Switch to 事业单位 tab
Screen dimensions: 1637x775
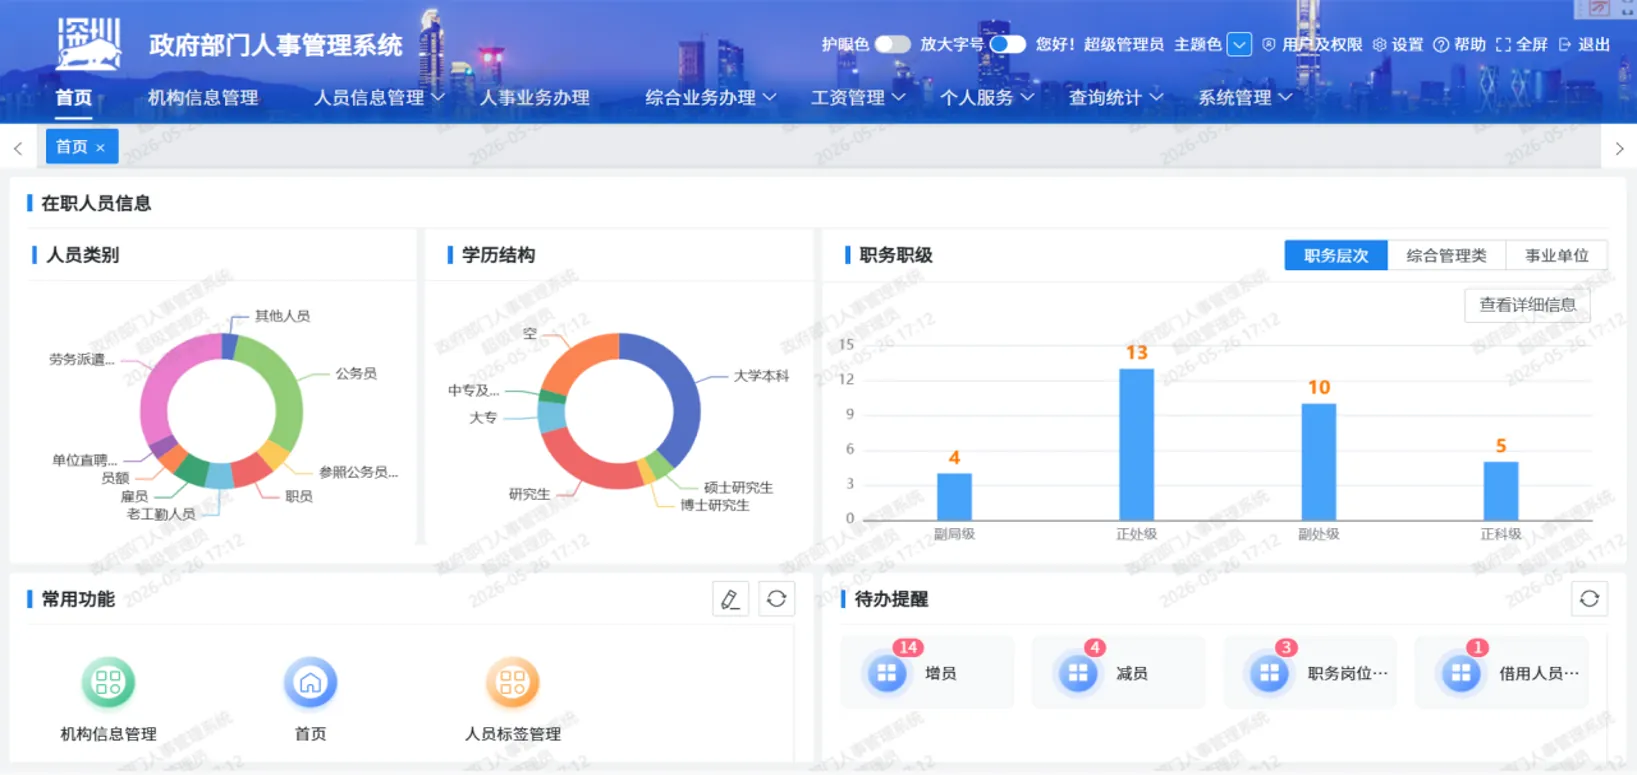(x=1556, y=255)
